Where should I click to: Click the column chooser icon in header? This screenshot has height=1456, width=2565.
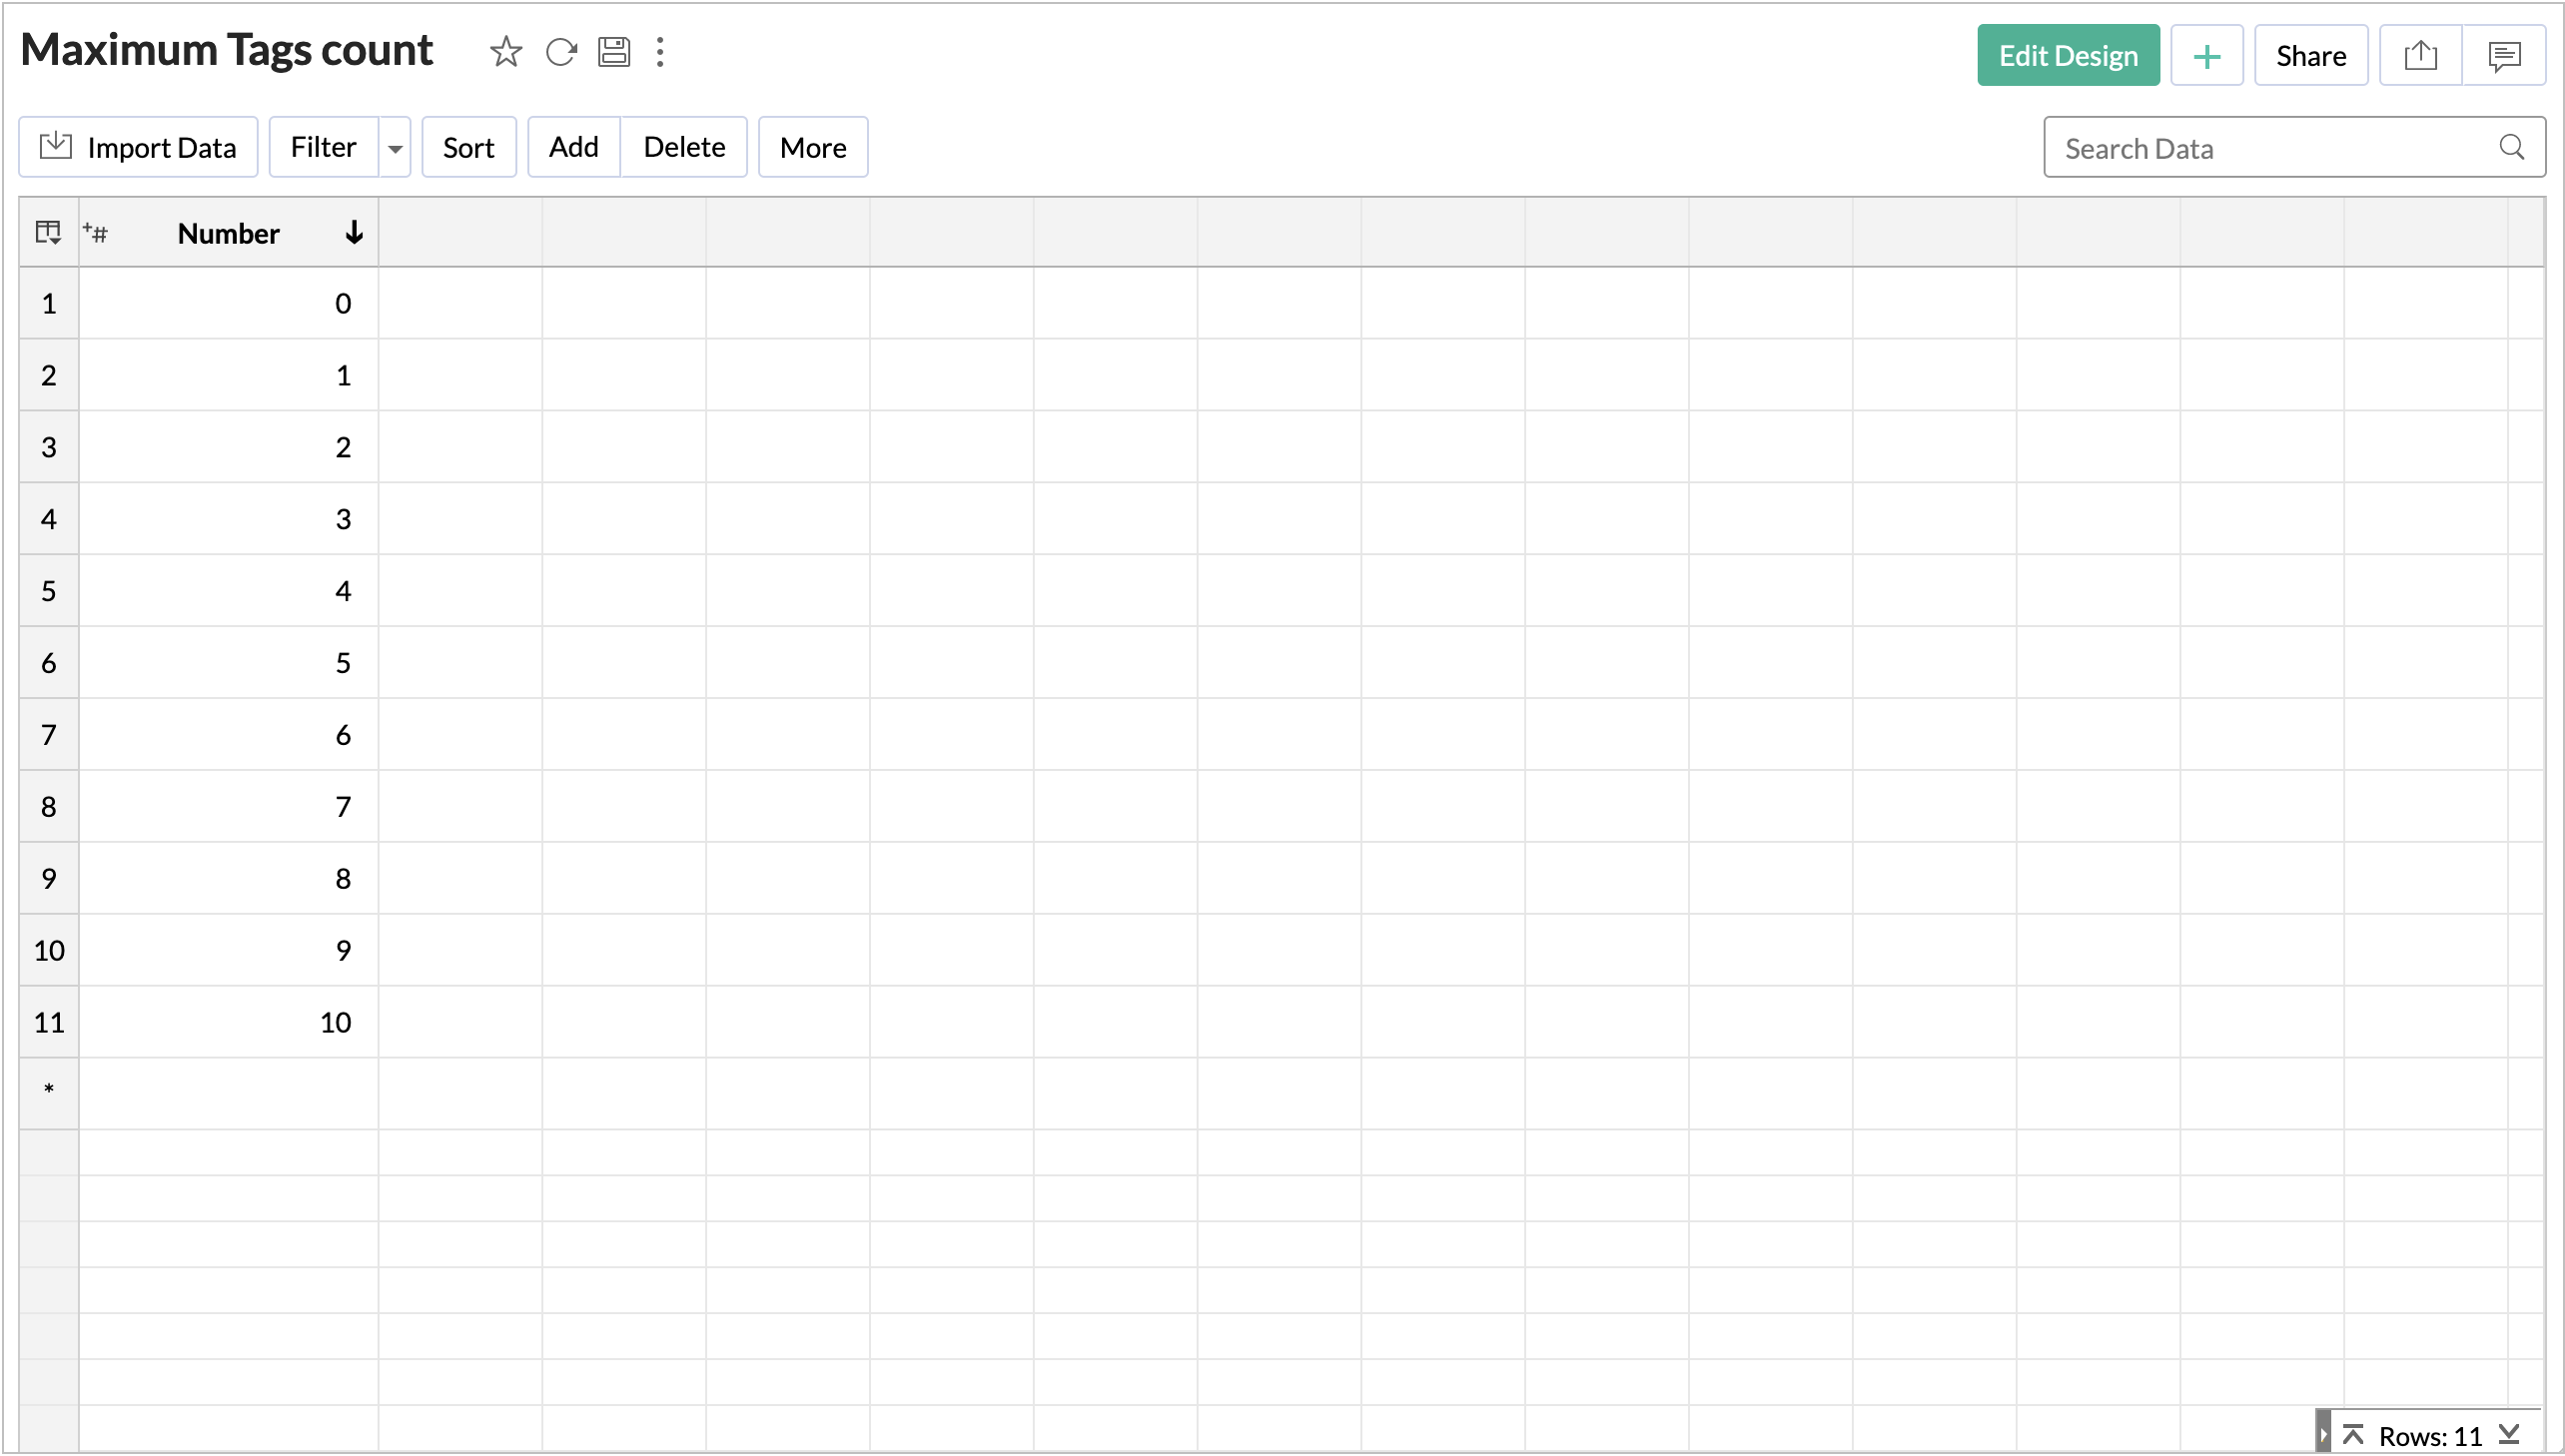[48, 233]
